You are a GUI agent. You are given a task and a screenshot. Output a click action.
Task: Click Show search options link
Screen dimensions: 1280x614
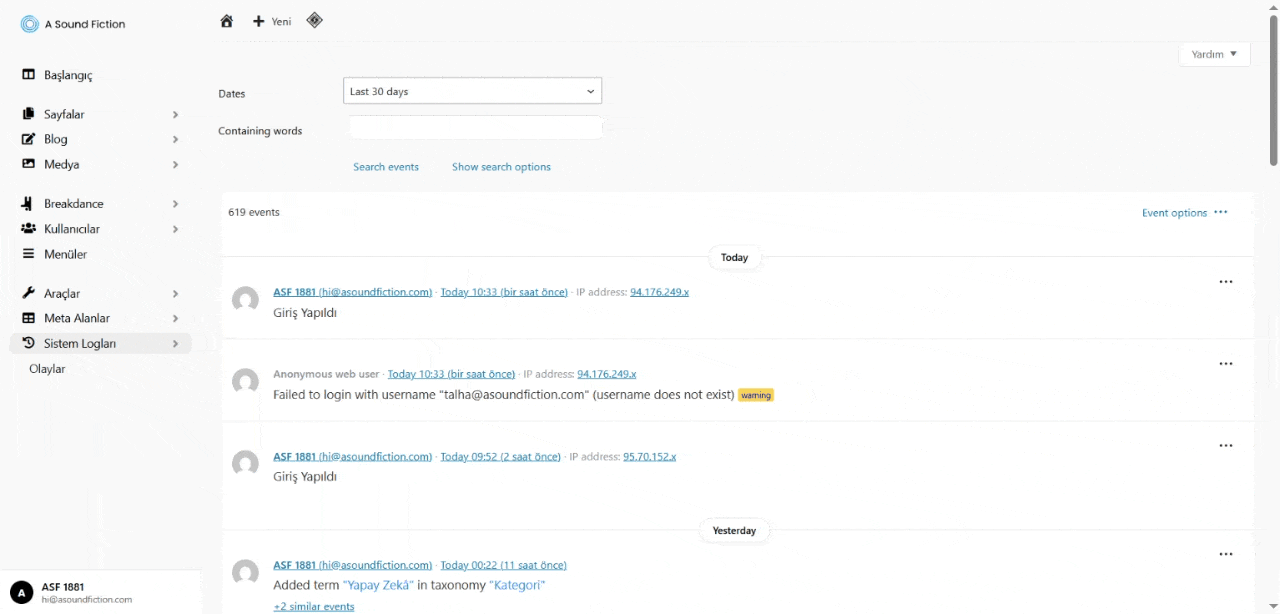501,167
